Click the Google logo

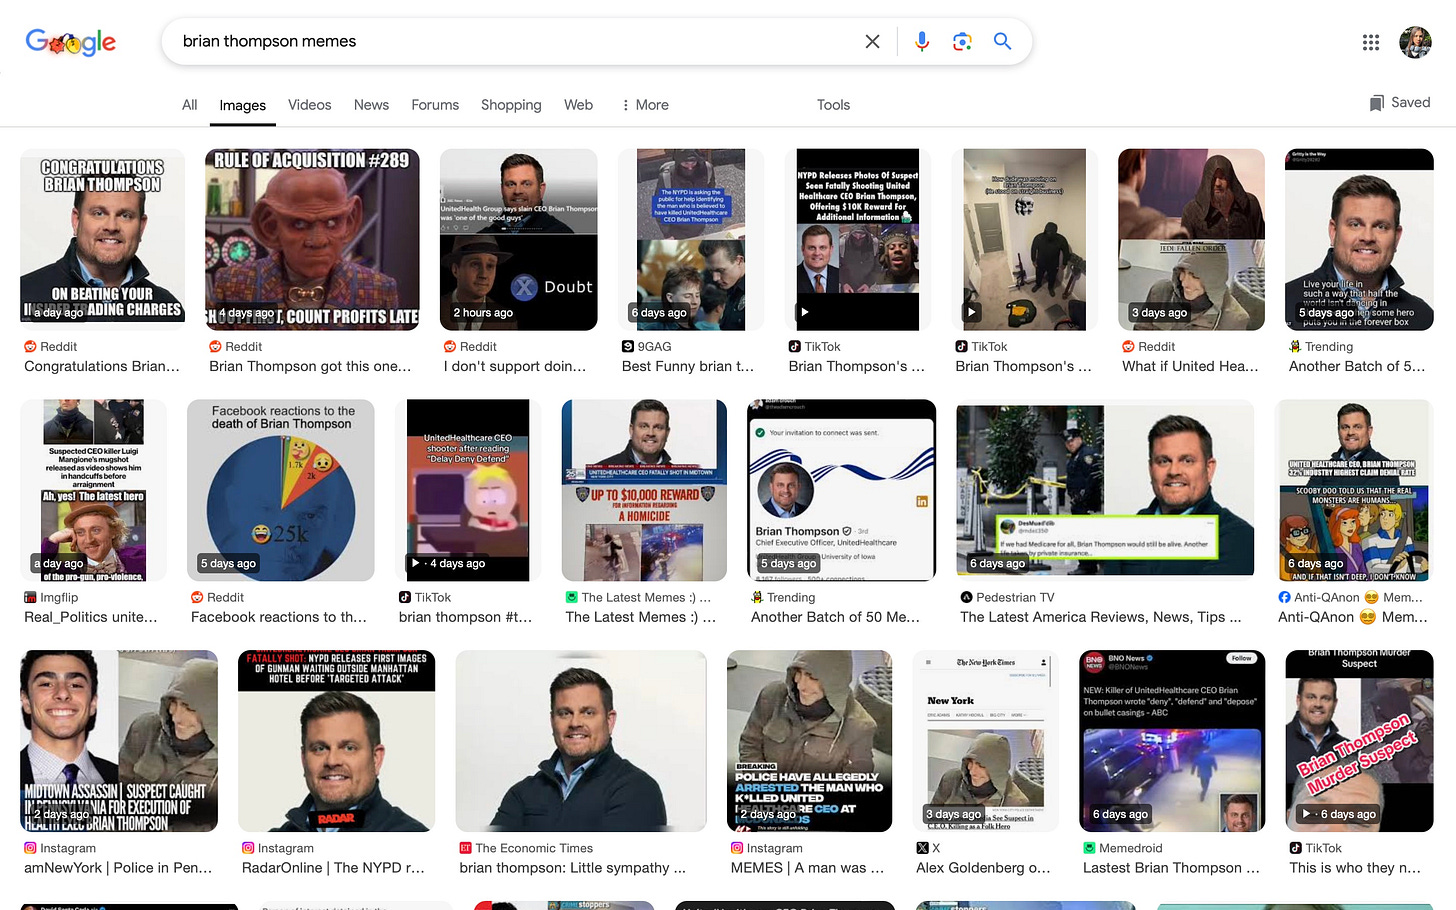70,41
